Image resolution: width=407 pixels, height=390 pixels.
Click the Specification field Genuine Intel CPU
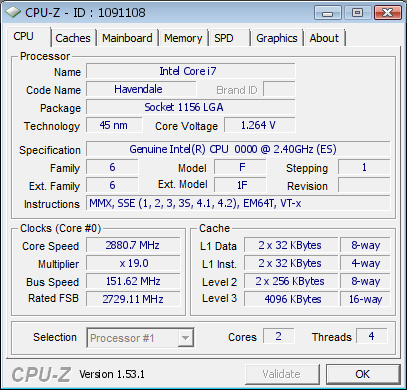238,149
